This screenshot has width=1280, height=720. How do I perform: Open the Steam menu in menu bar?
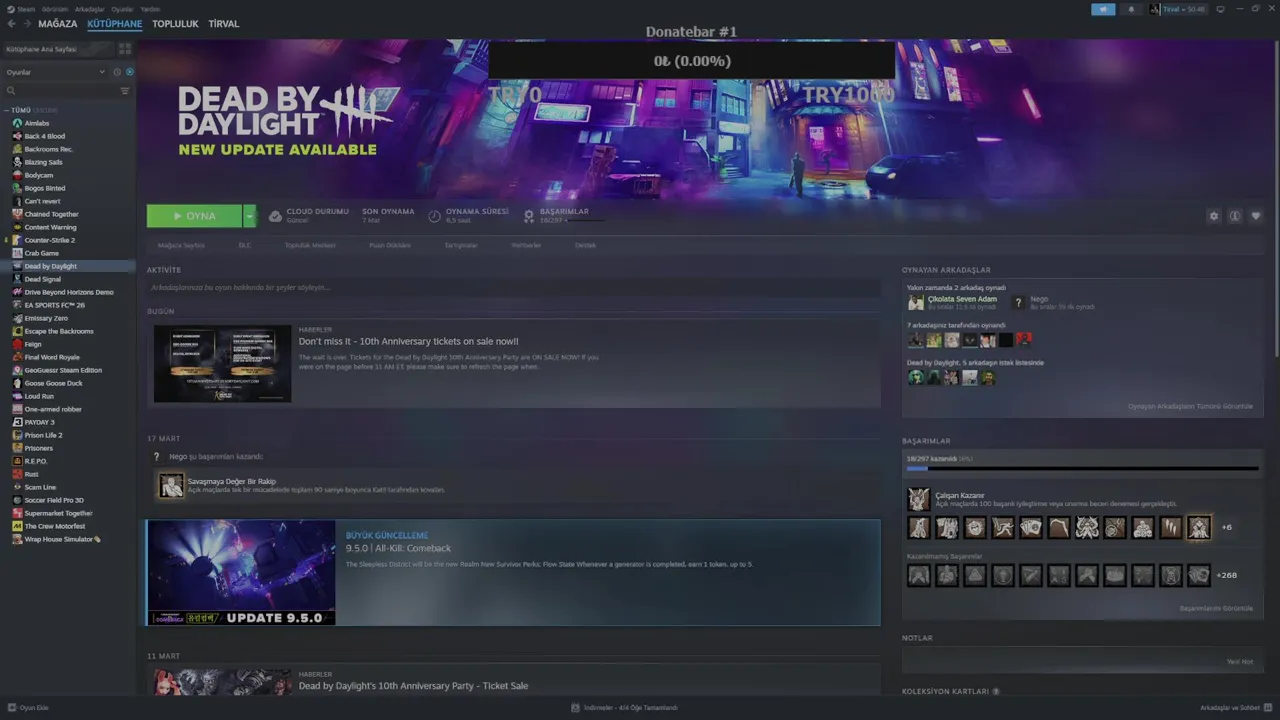click(x=22, y=9)
